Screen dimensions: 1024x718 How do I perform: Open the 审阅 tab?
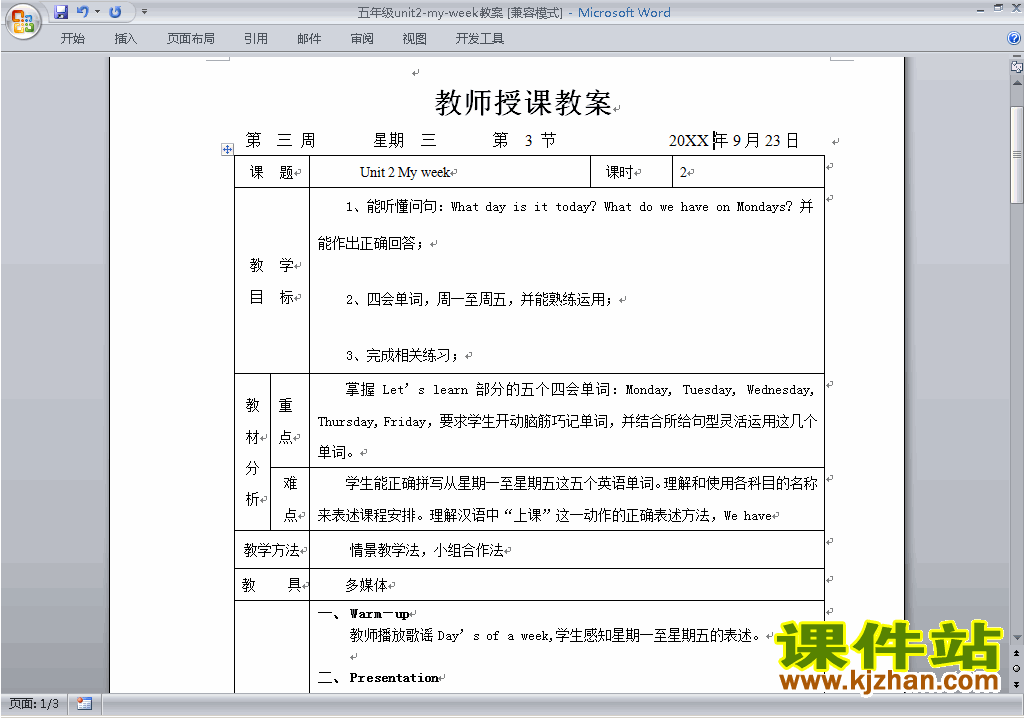click(x=362, y=39)
